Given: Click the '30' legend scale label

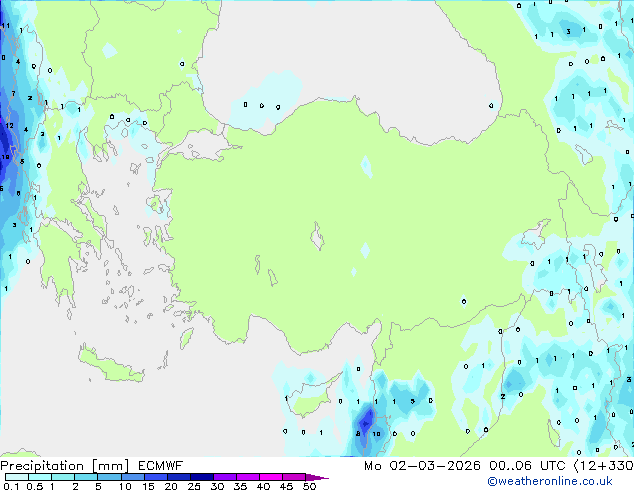Looking at the screenshot, I should pyautogui.click(x=217, y=486).
